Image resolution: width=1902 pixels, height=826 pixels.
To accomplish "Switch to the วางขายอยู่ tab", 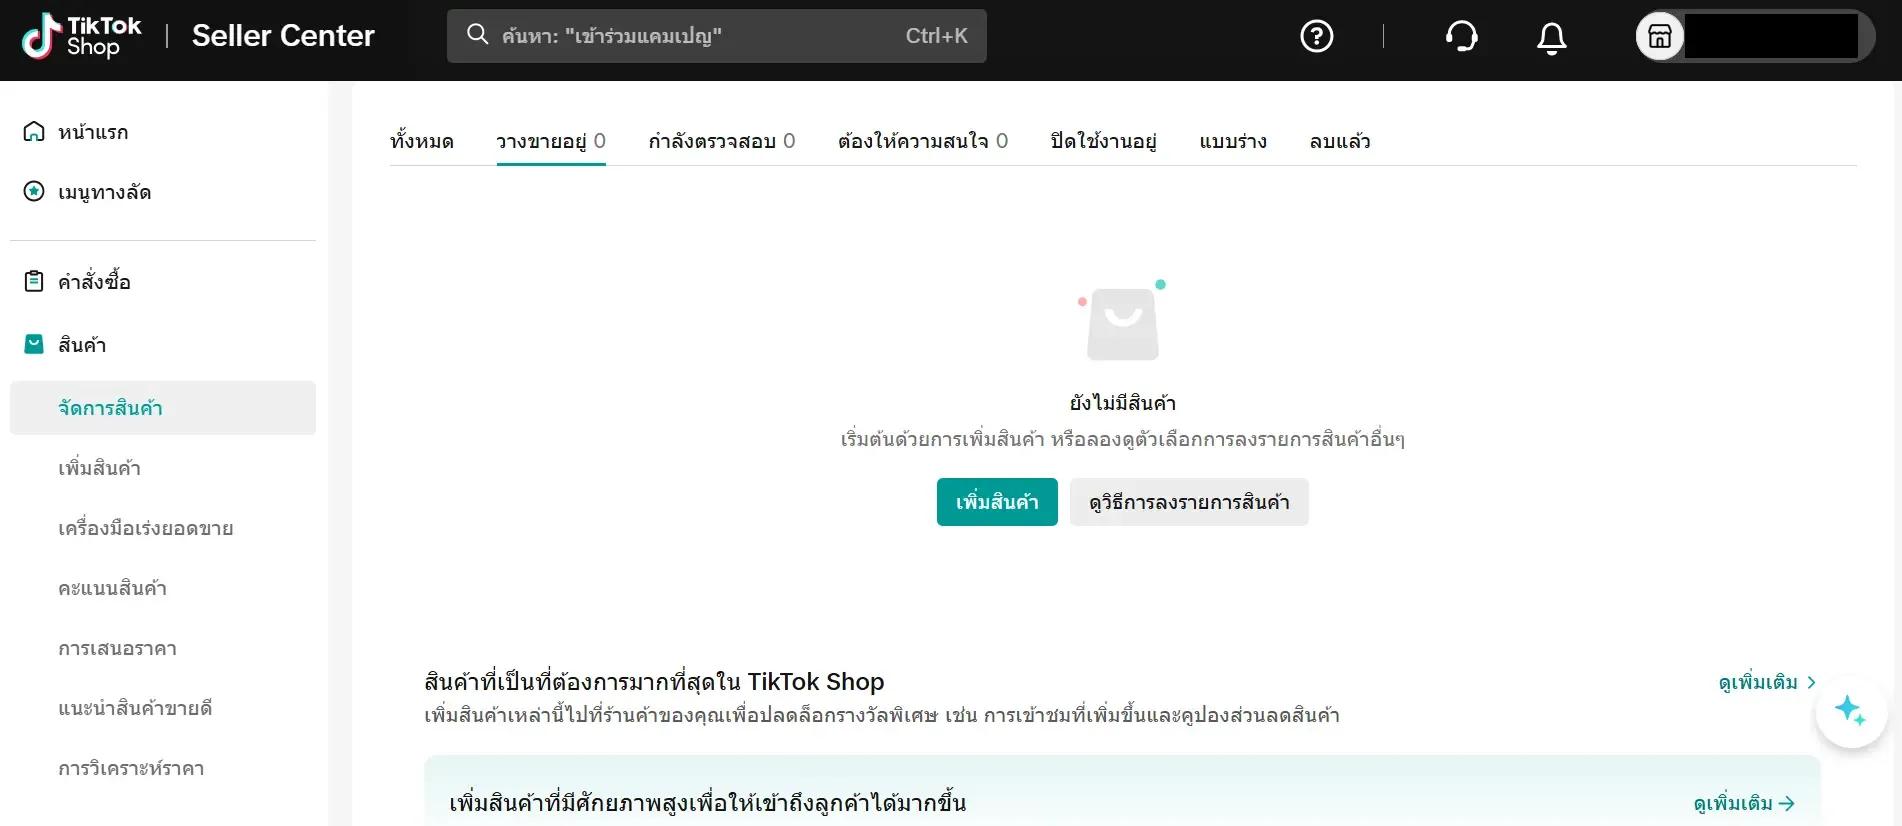I will [551, 141].
